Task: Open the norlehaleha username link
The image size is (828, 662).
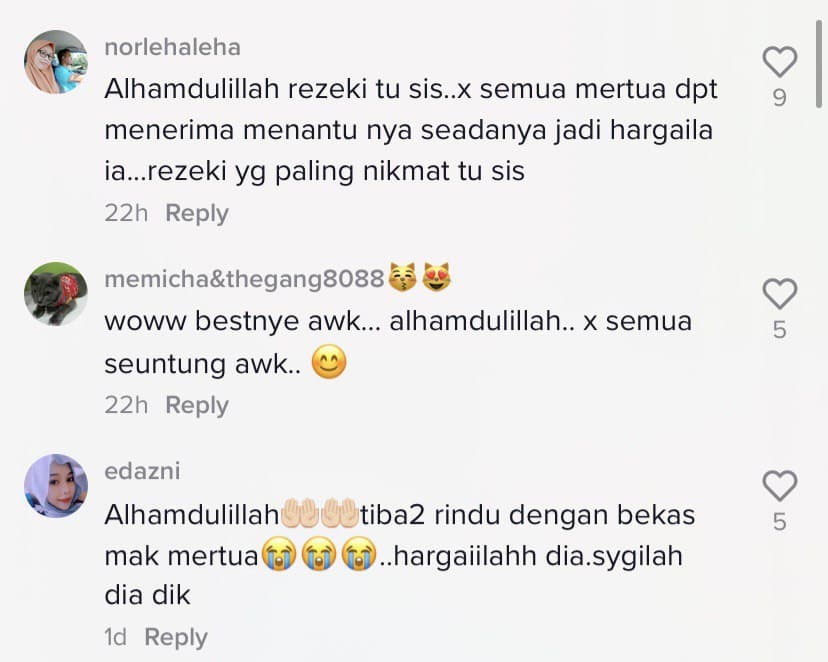Action: (x=173, y=47)
